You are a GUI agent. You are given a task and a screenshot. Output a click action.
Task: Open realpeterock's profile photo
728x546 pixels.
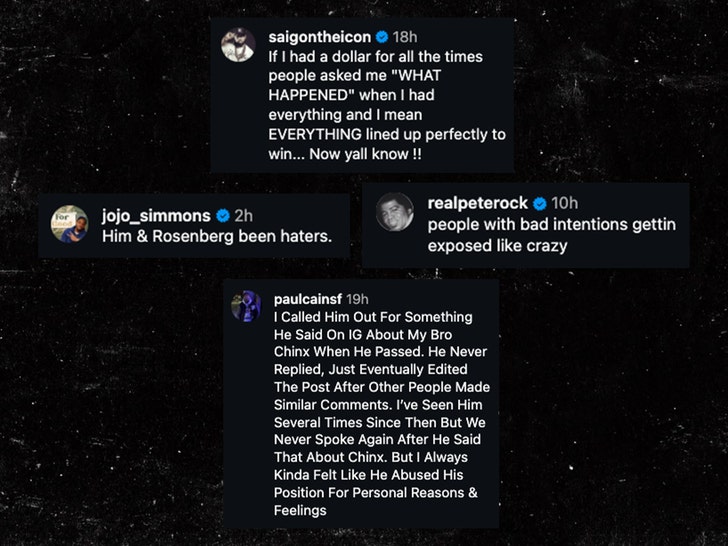(395, 212)
